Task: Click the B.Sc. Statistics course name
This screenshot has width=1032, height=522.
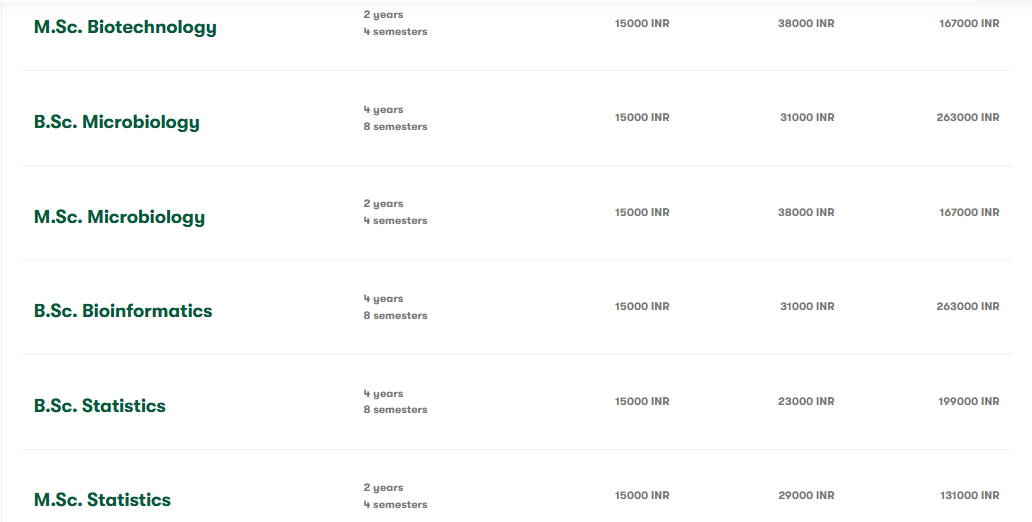Action: pyautogui.click(x=100, y=406)
